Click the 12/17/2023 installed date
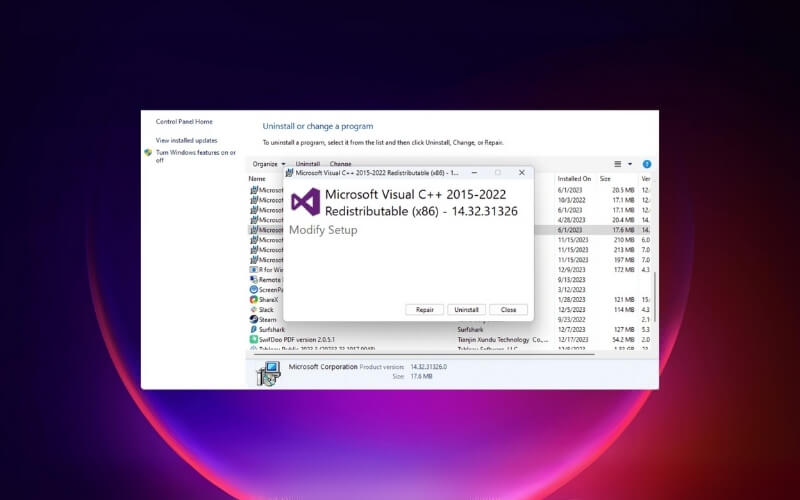Screen dimensions: 800x500 573,339
